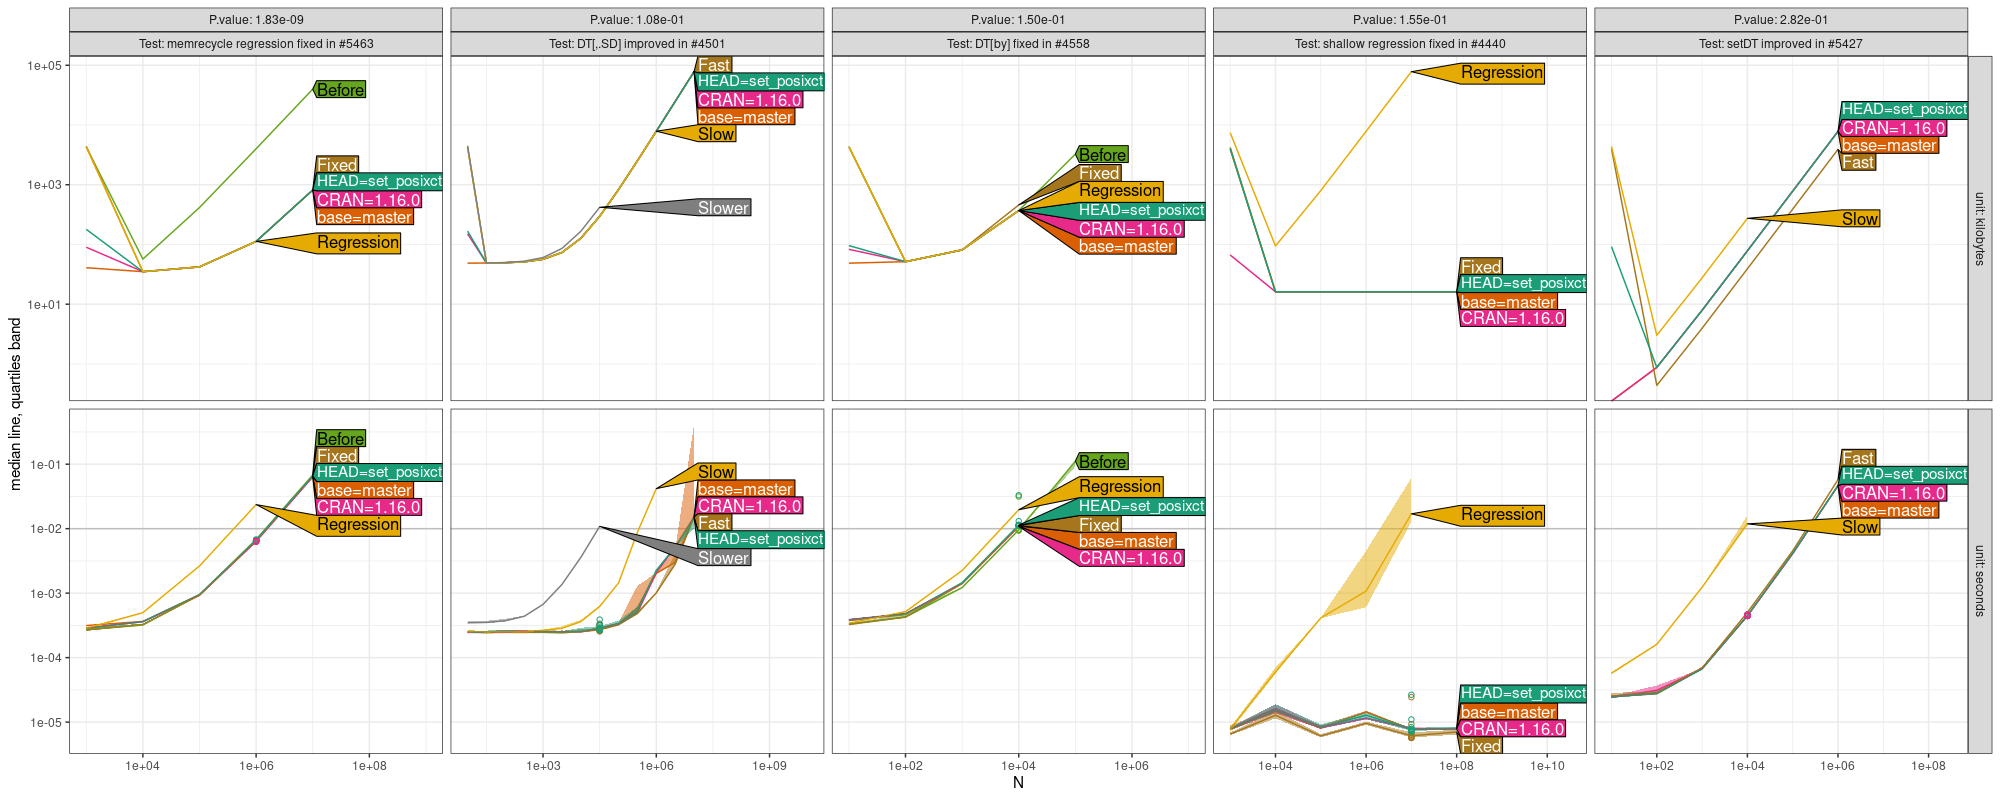Click the pink median point in setDT seconds panel
The image size is (2000, 800).
[1747, 615]
